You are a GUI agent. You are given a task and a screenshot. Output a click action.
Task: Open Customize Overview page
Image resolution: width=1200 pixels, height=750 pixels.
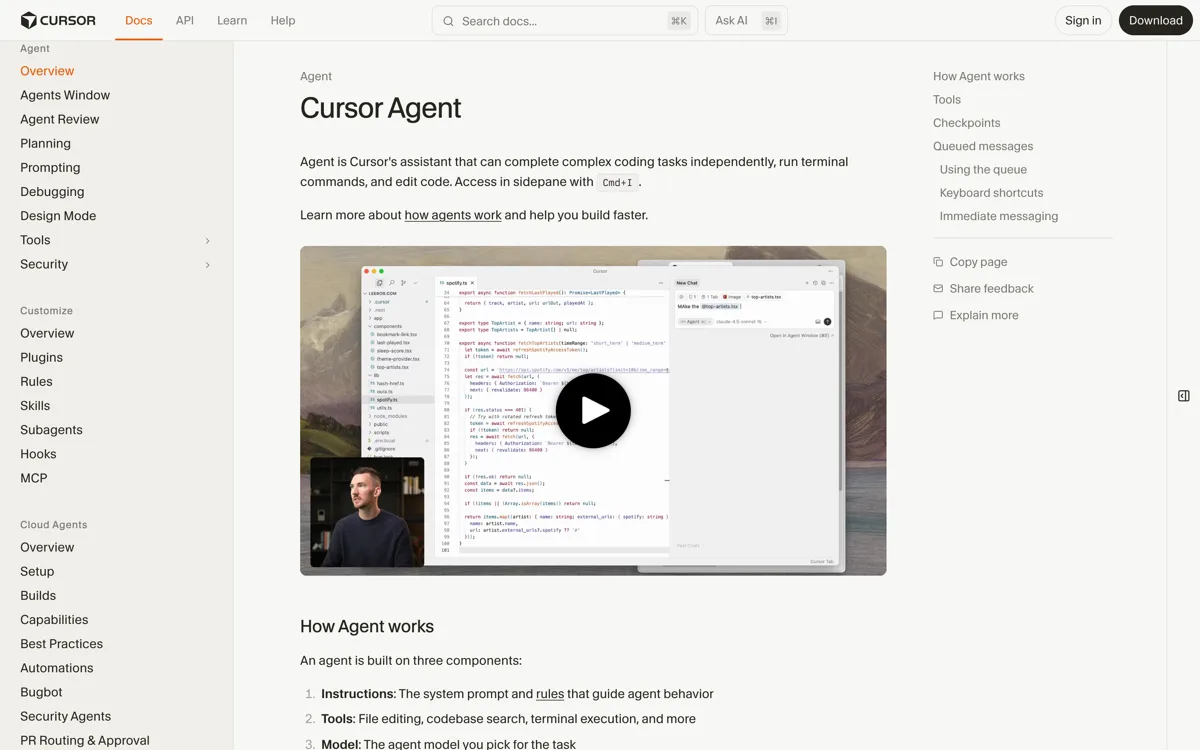point(47,333)
